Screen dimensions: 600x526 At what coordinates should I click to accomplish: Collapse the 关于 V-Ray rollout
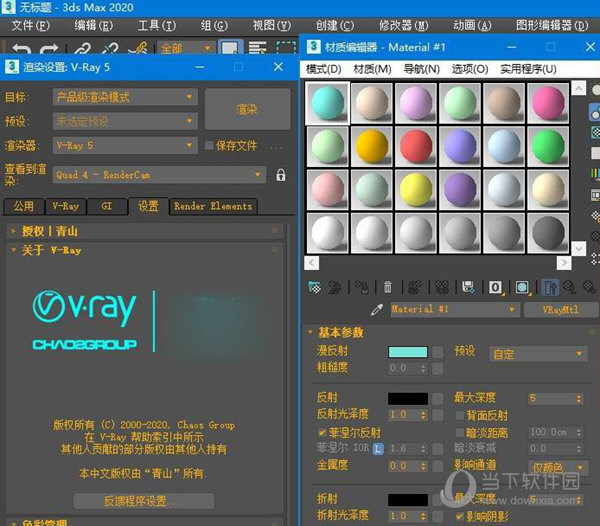tap(145, 251)
